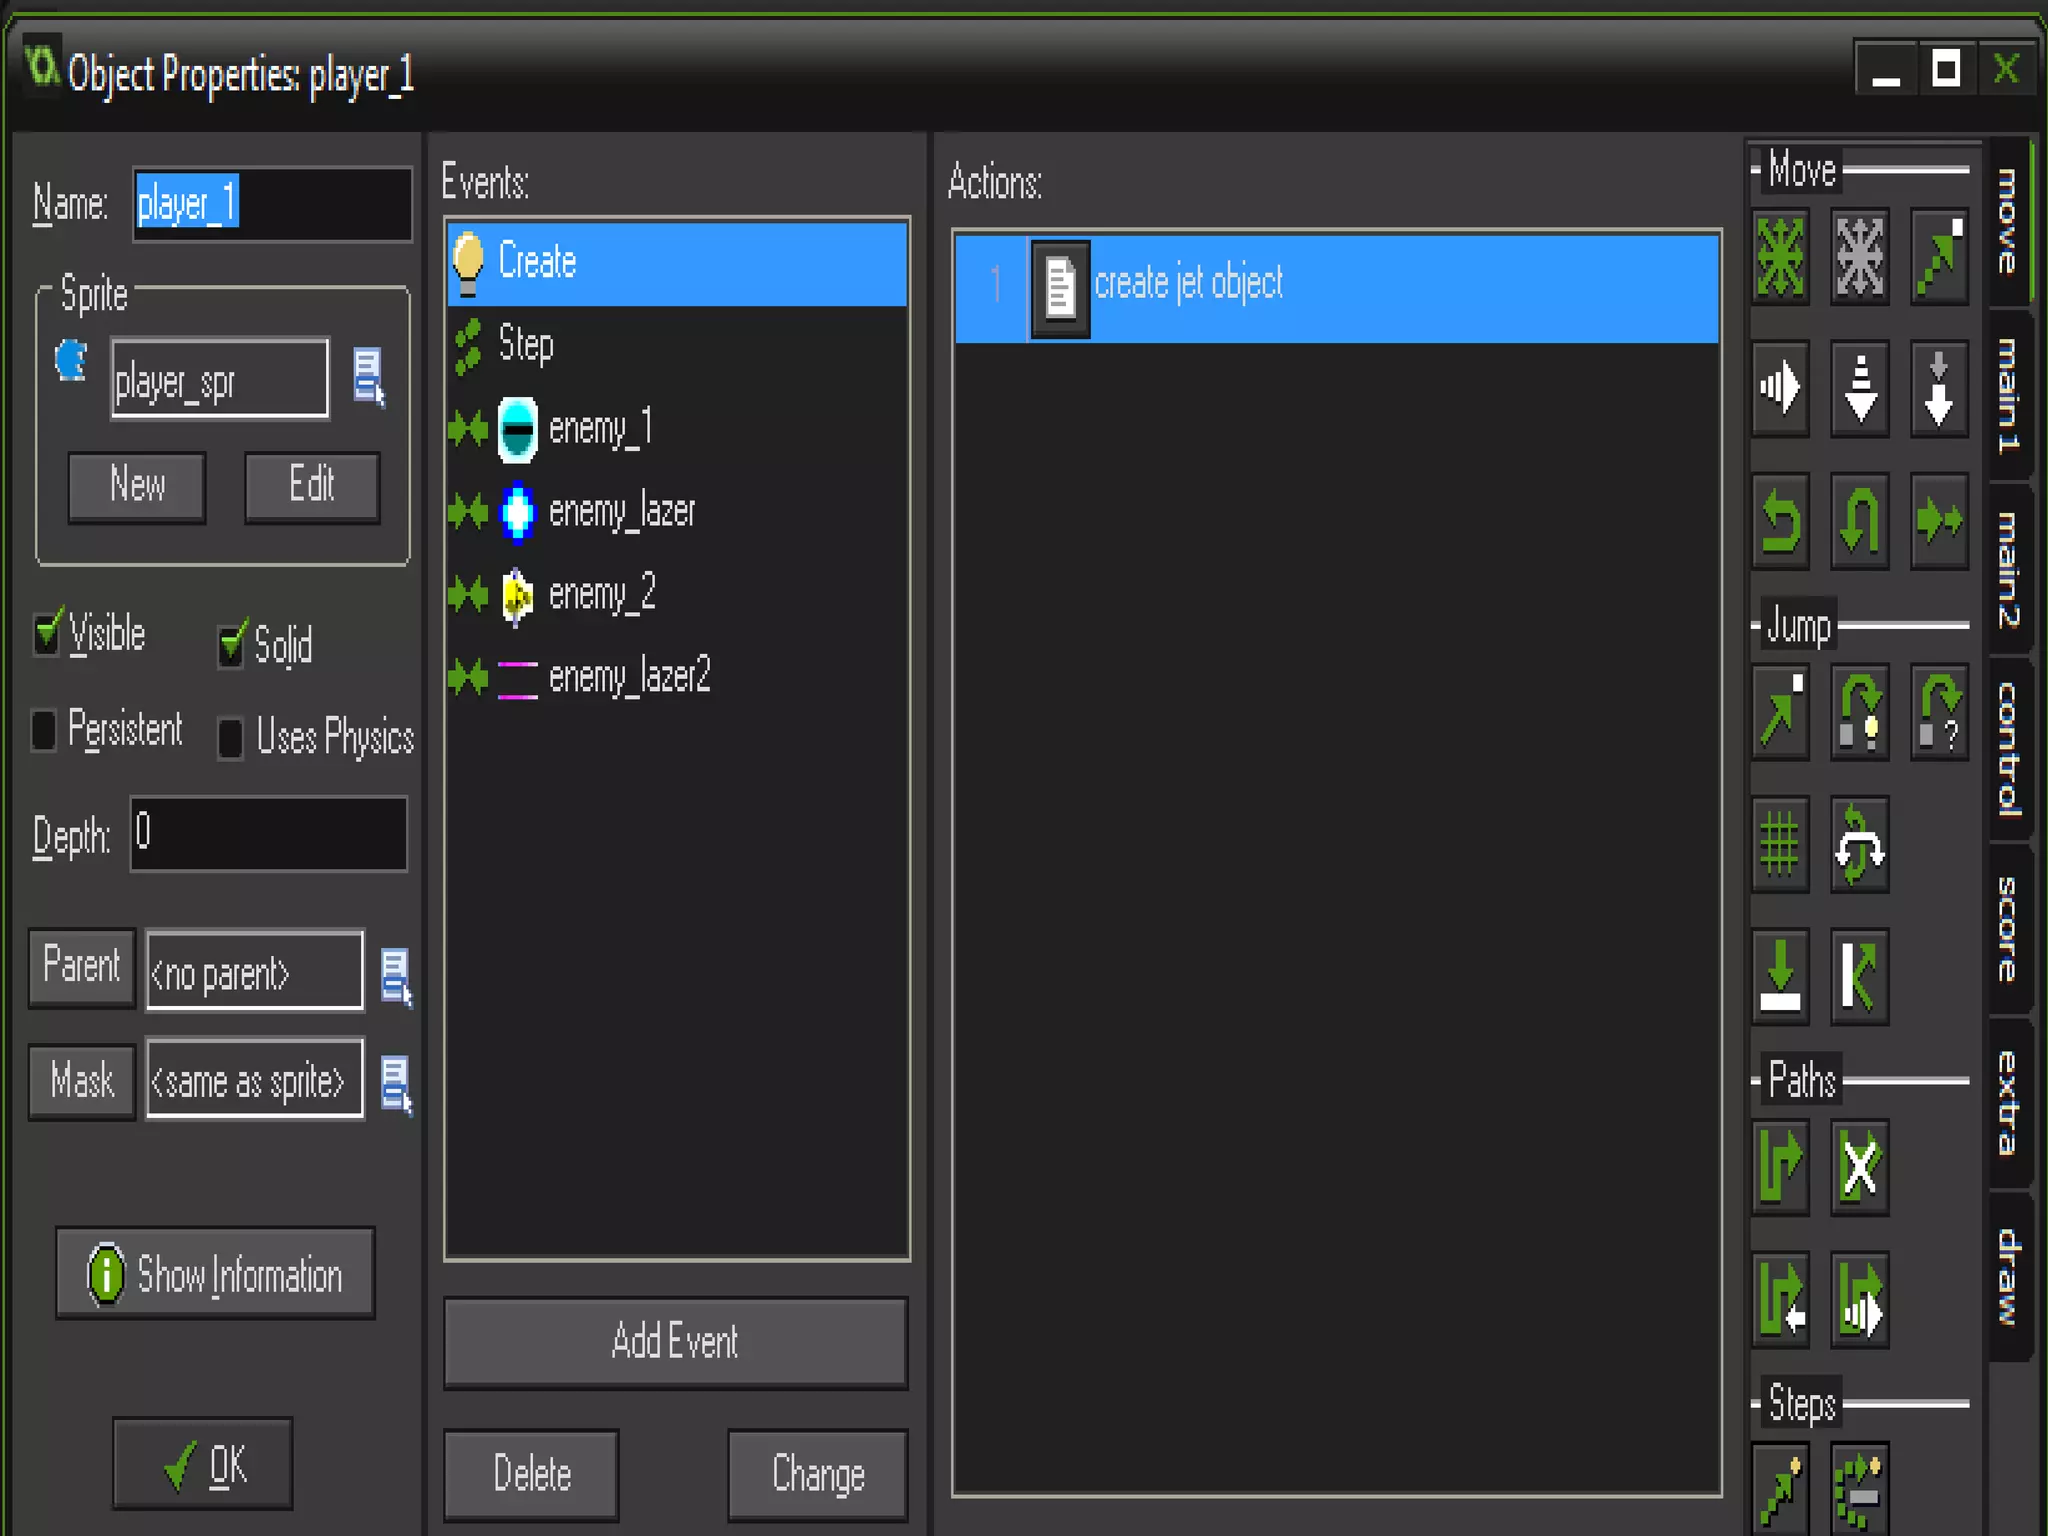This screenshot has height=1536, width=2048.
Task: Open the mask selection menu icon
Action: [x=396, y=1083]
